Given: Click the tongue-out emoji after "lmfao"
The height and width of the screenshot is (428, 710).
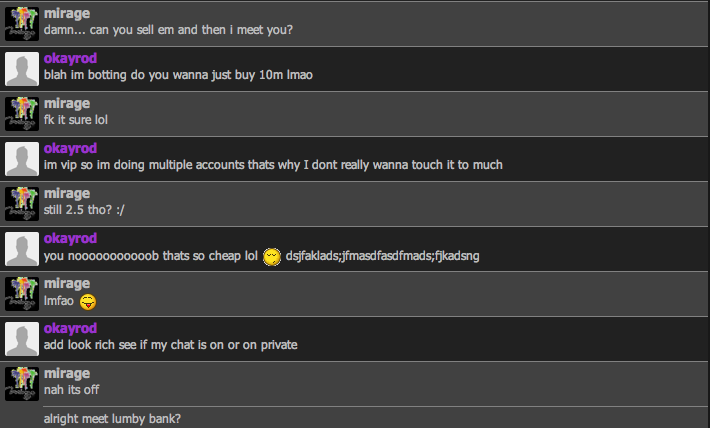Looking at the screenshot, I should [88, 302].
